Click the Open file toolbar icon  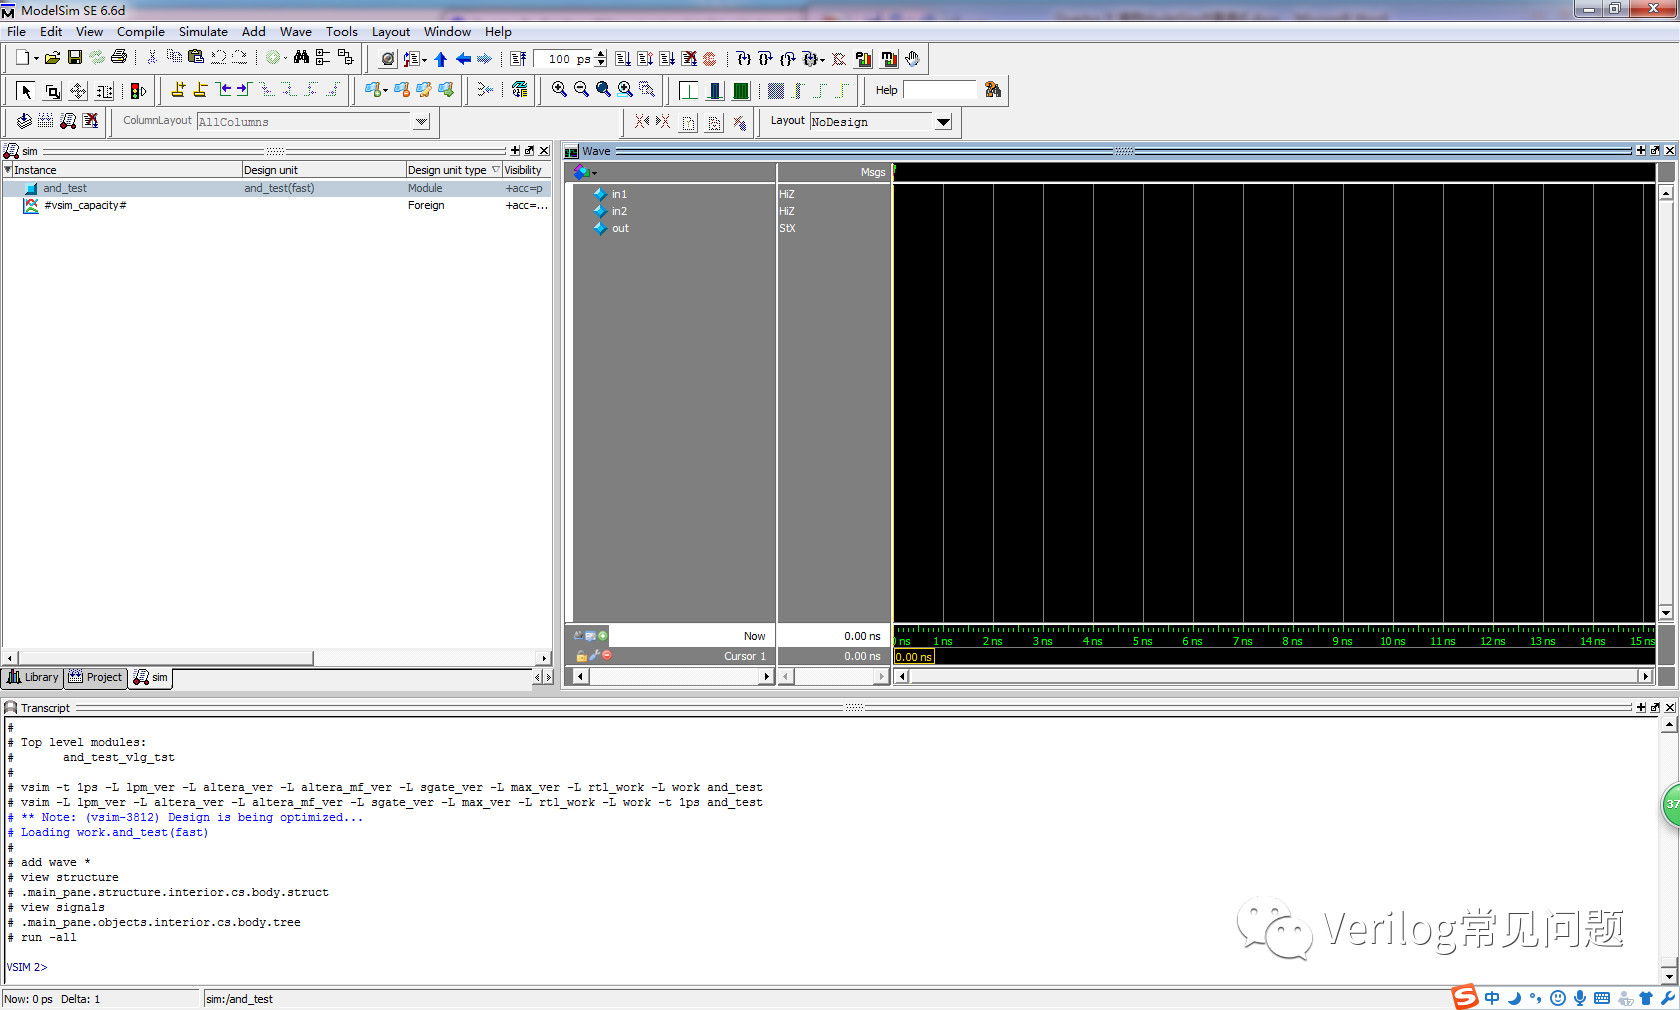52,58
